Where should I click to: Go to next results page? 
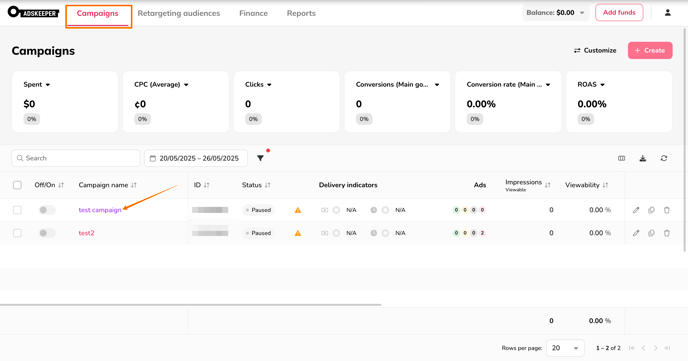tap(656, 348)
